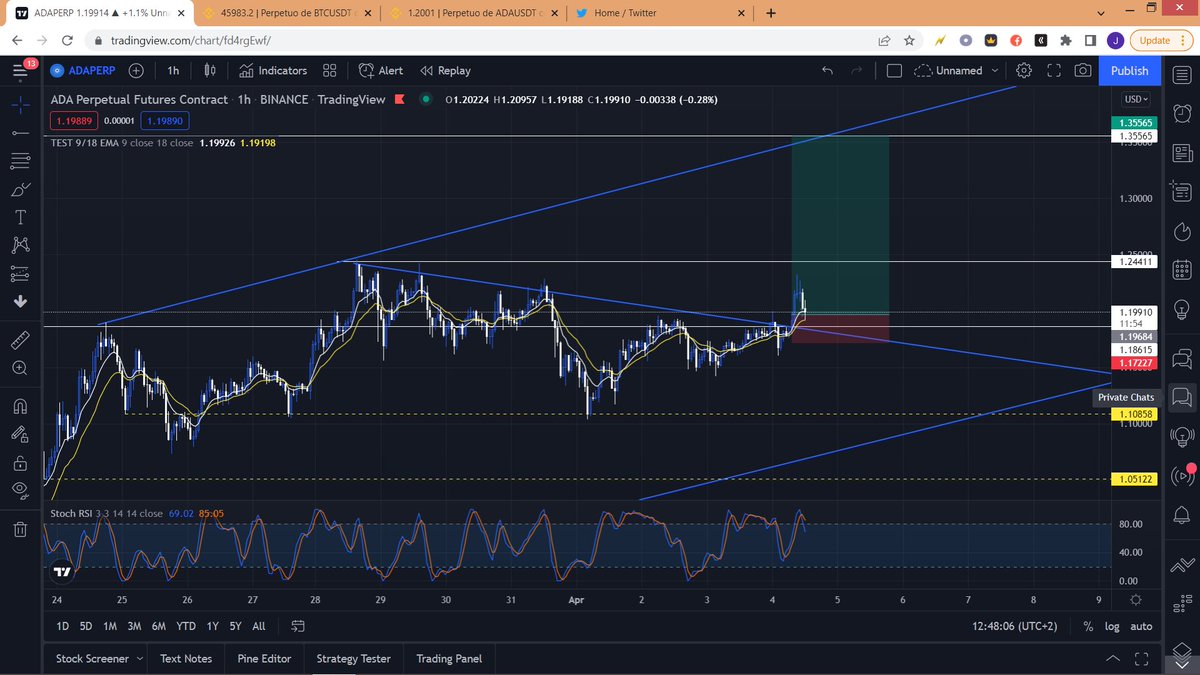This screenshot has width=1200, height=675.
Task: Open the candle chart style selector
Action: (x=210, y=71)
